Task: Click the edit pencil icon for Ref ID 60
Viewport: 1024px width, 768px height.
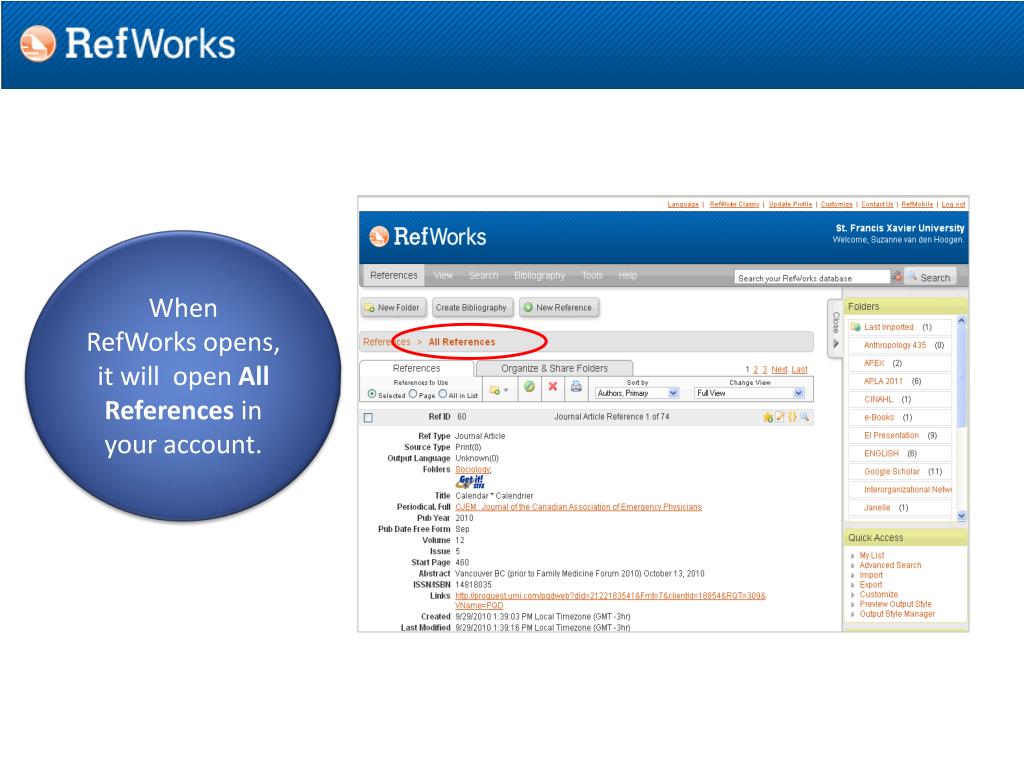Action: point(780,417)
